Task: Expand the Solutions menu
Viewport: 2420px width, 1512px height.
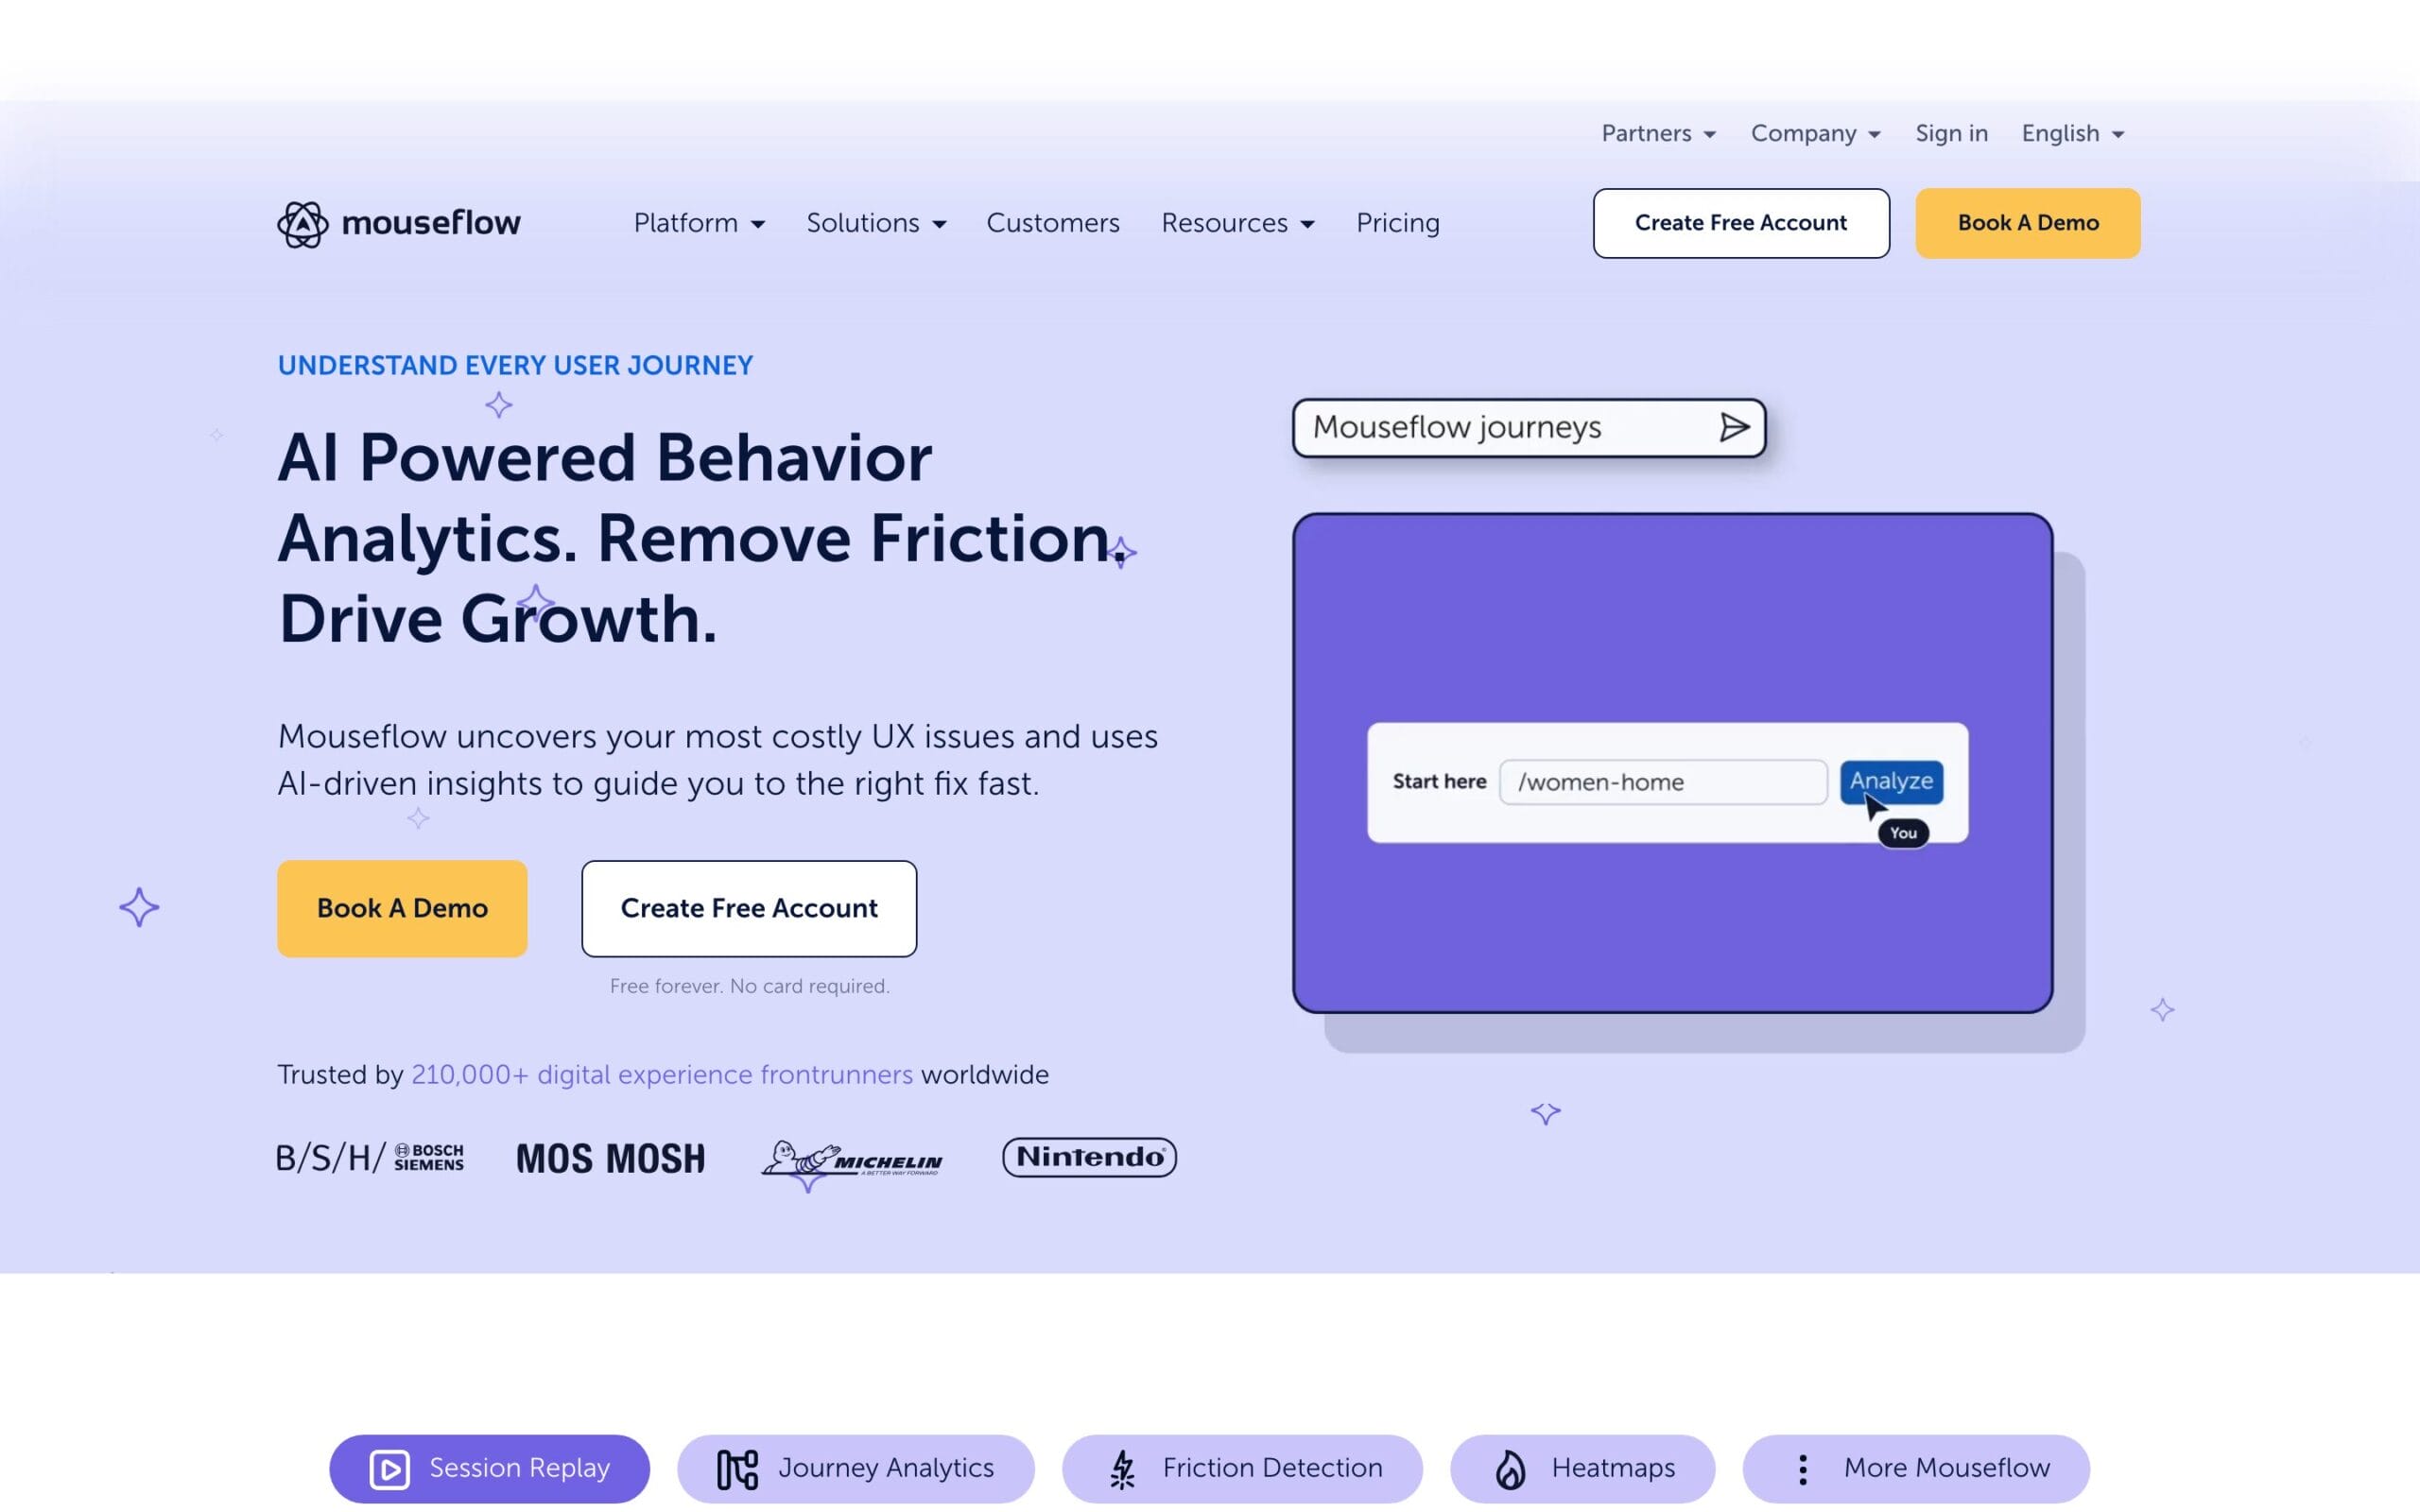Action: tap(876, 223)
